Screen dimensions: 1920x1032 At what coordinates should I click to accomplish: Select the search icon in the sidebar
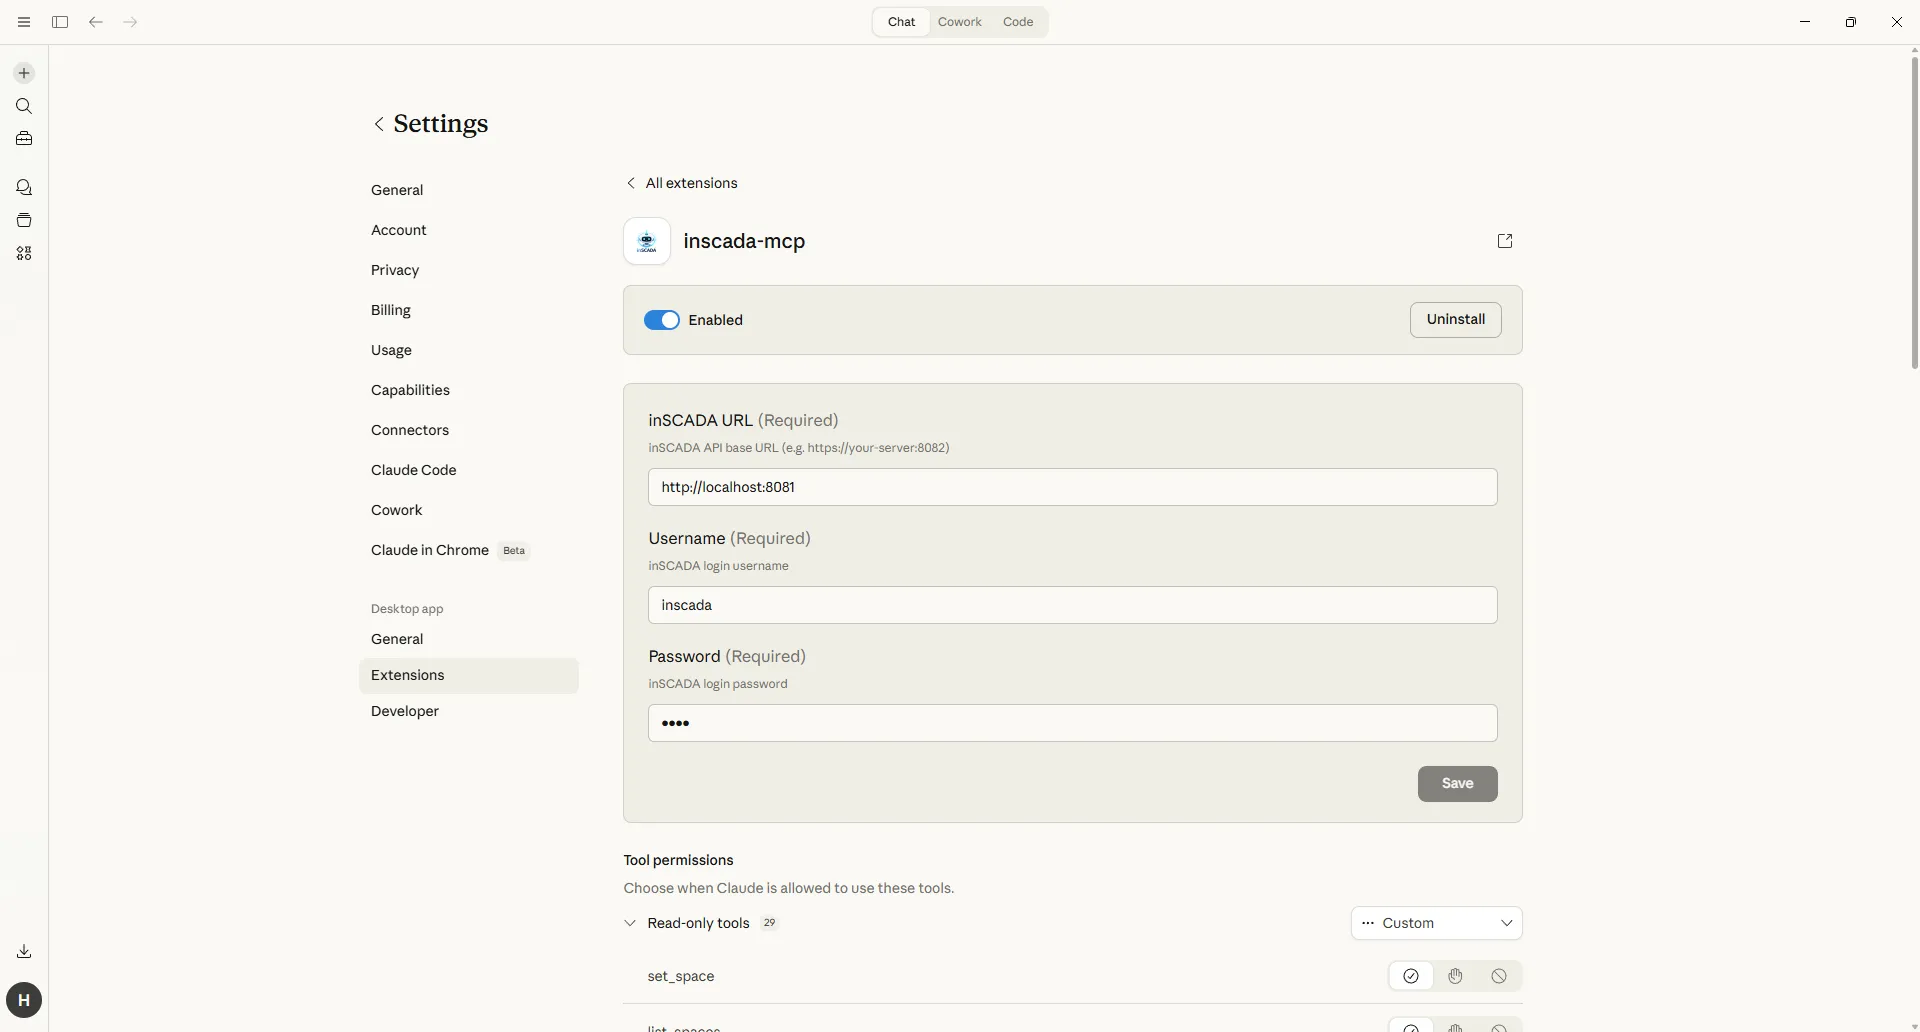23,106
